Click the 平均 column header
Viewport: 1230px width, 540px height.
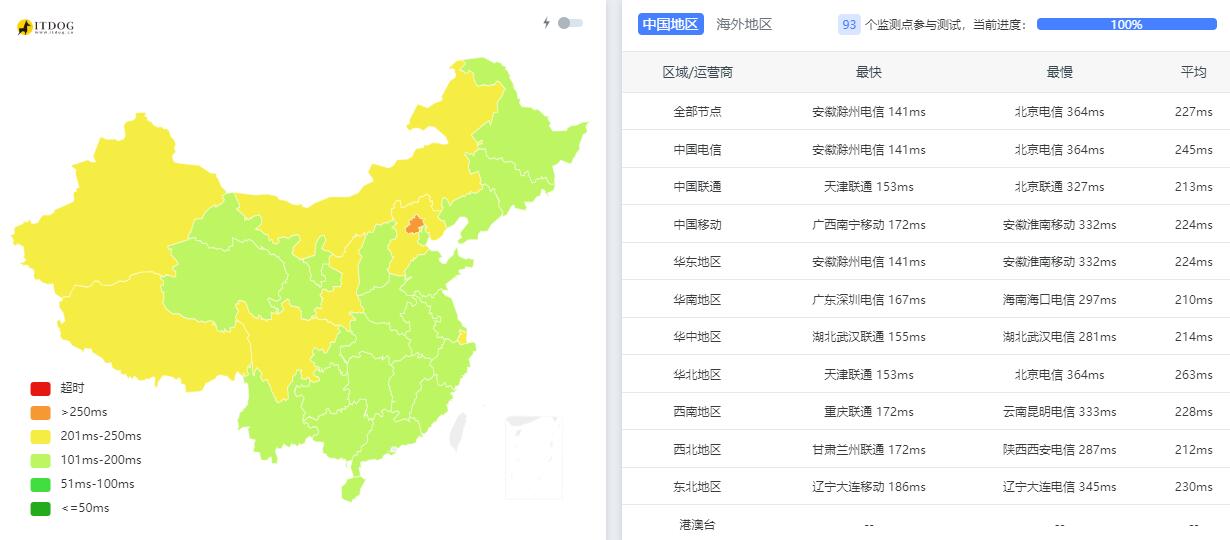coord(1193,72)
